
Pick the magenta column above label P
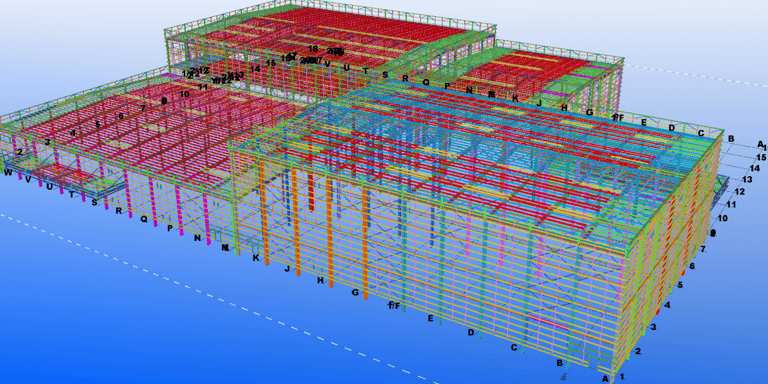[179, 211]
